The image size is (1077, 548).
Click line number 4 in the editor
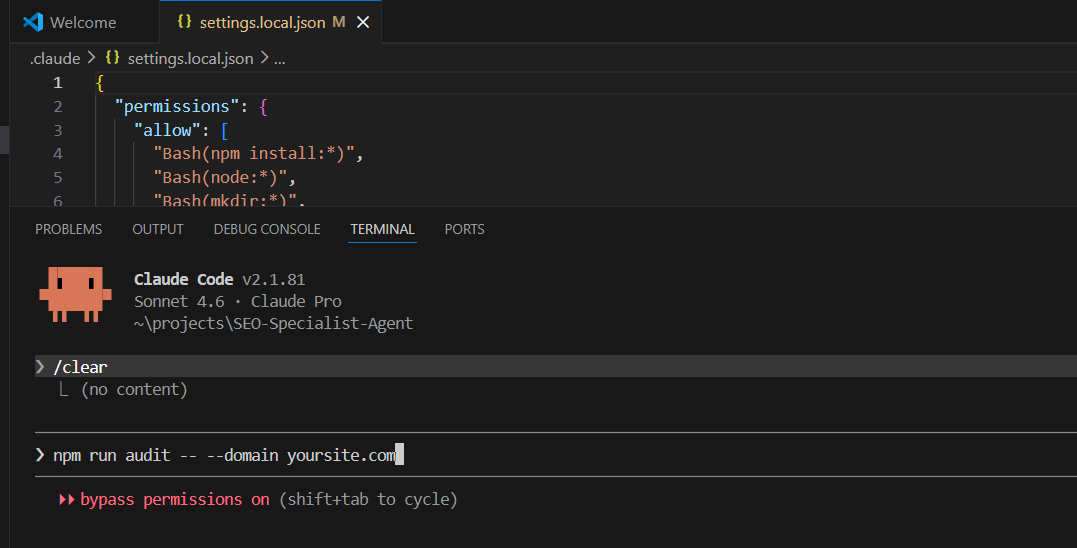(x=58, y=154)
